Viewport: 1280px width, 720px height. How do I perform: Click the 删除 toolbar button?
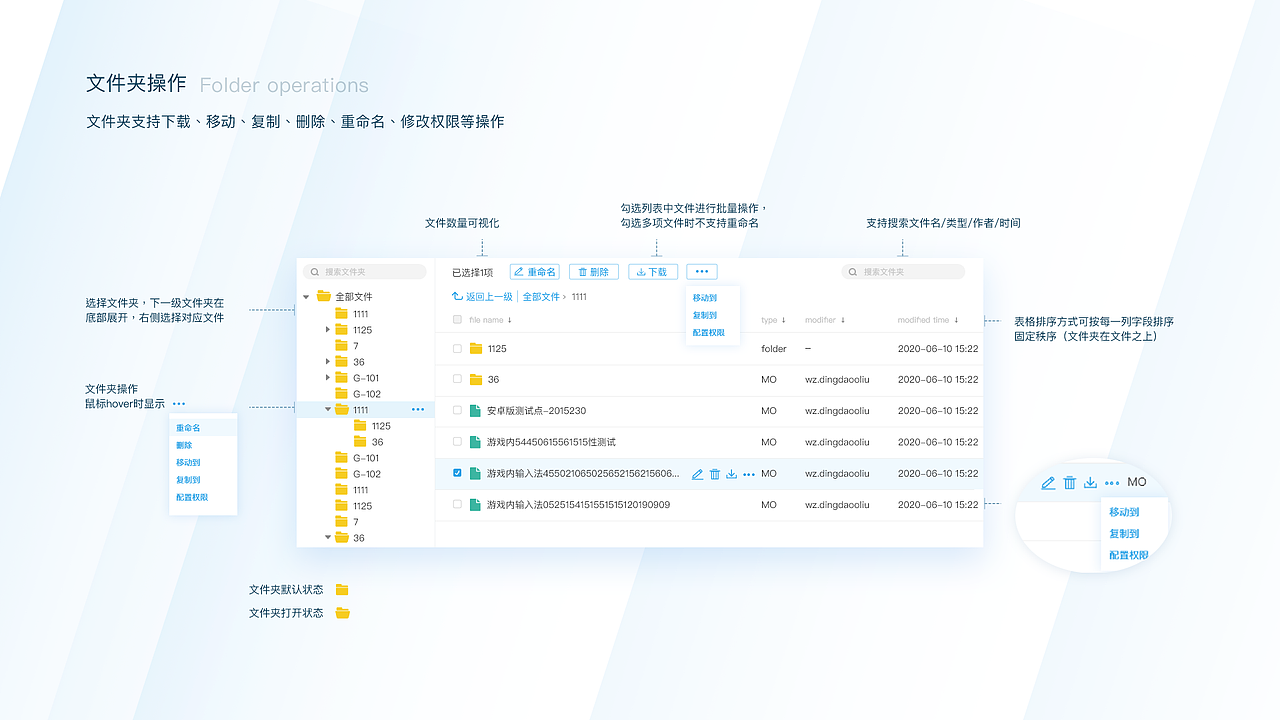point(594,272)
